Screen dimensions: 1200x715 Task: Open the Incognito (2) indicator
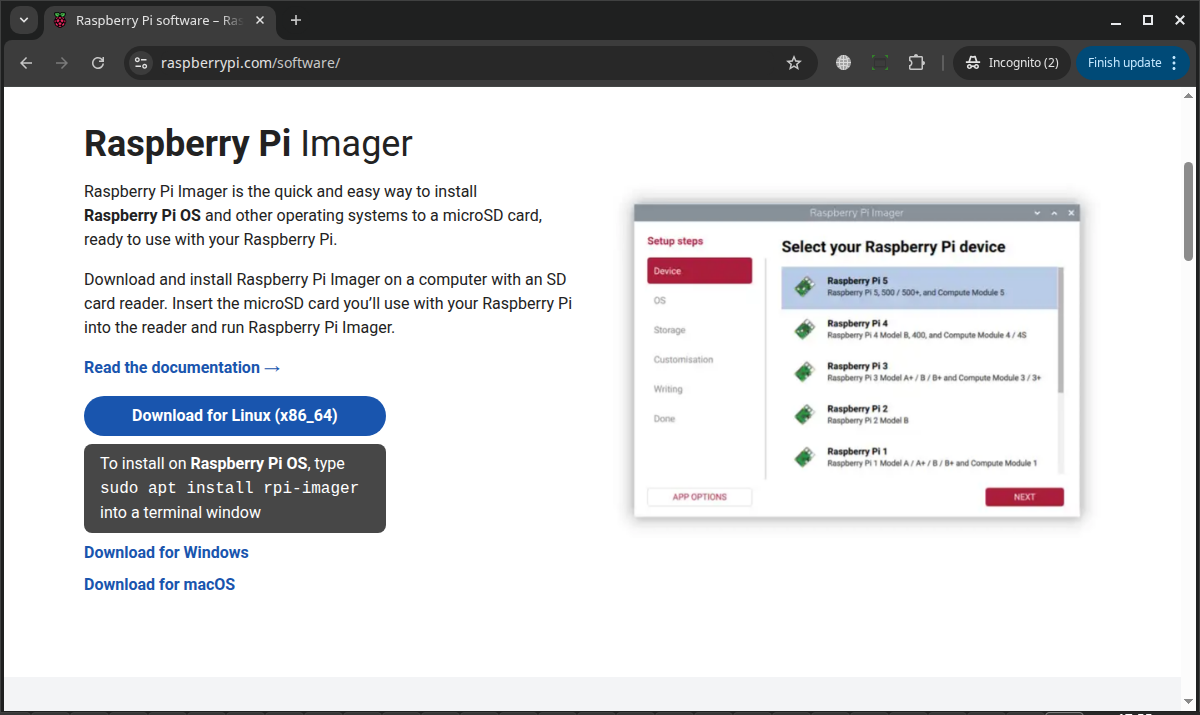1012,63
